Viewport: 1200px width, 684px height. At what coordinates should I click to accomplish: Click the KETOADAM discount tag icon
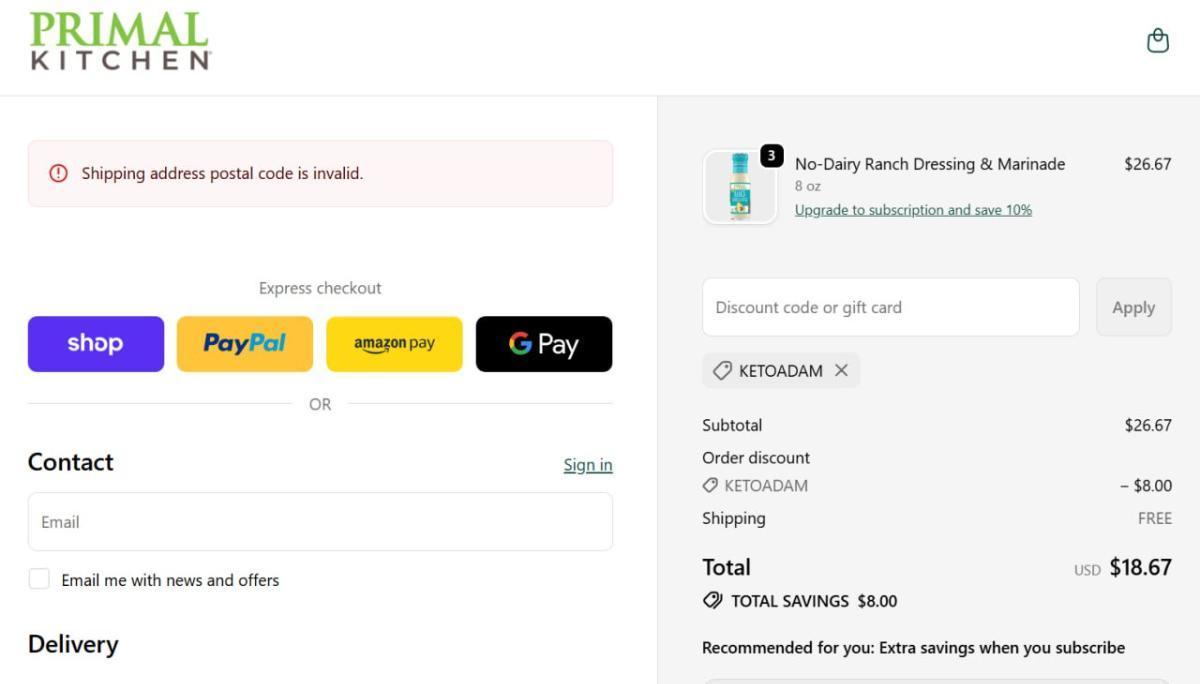[722, 371]
